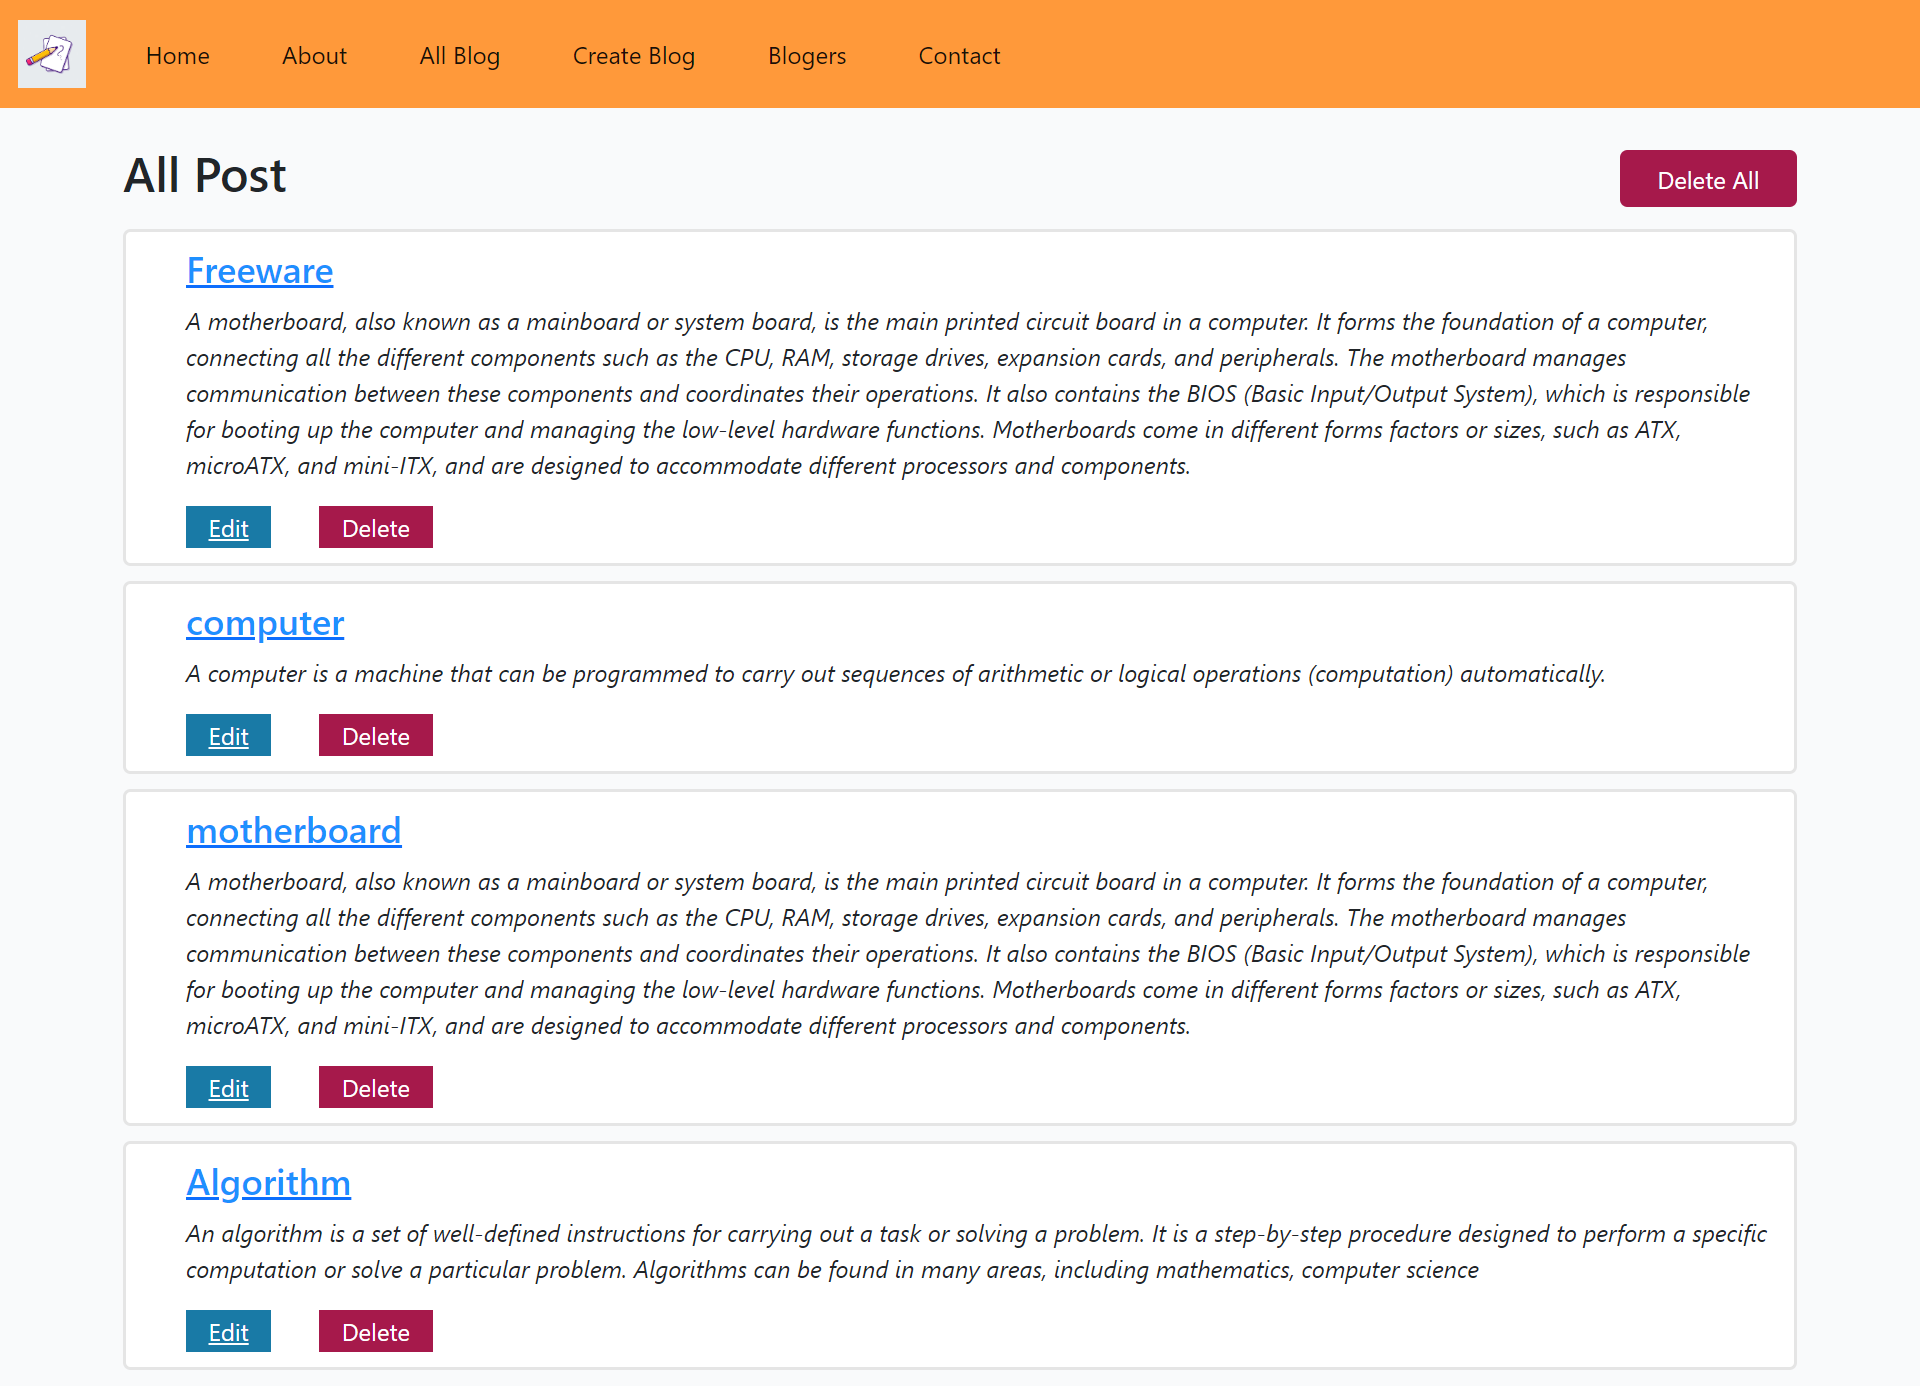Edit the Freeware blog post
Image resolution: width=1920 pixels, height=1386 pixels.
228,528
